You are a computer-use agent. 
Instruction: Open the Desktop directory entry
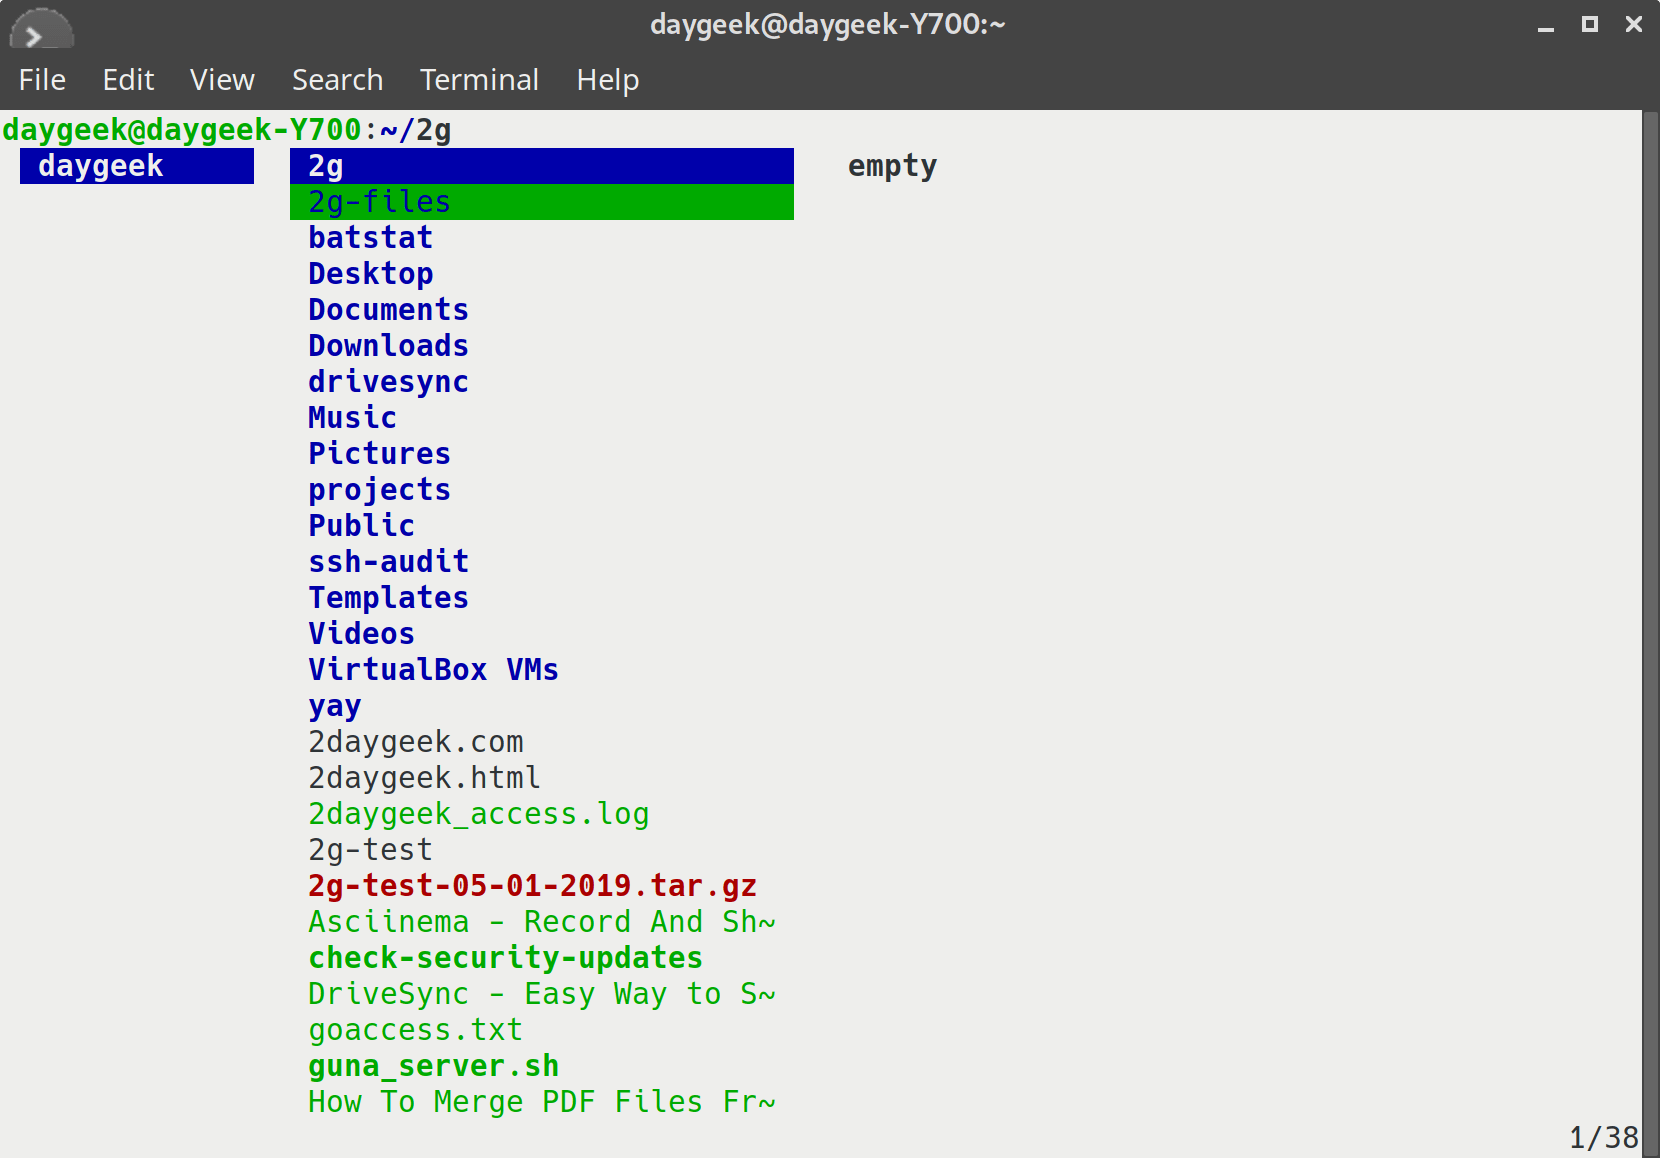coord(370,272)
